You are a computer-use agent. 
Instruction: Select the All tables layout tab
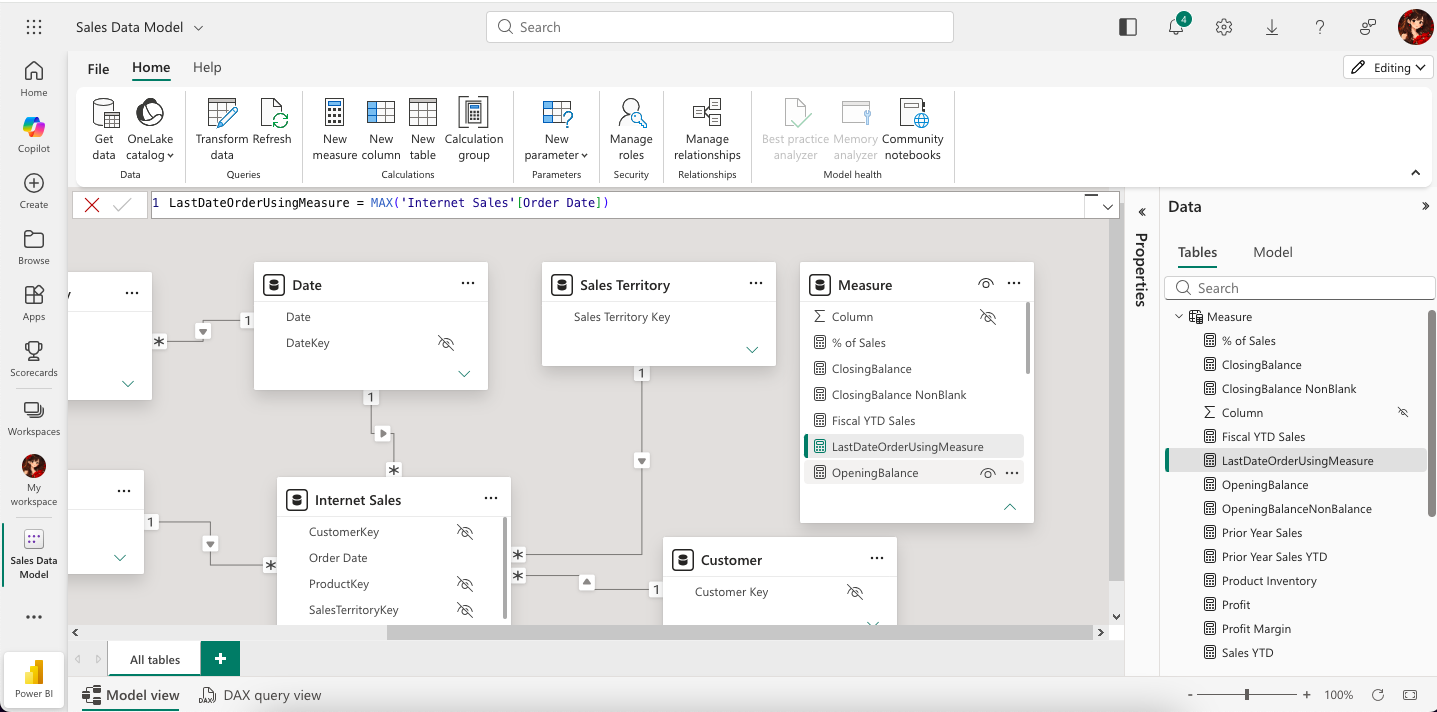[155, 659]
